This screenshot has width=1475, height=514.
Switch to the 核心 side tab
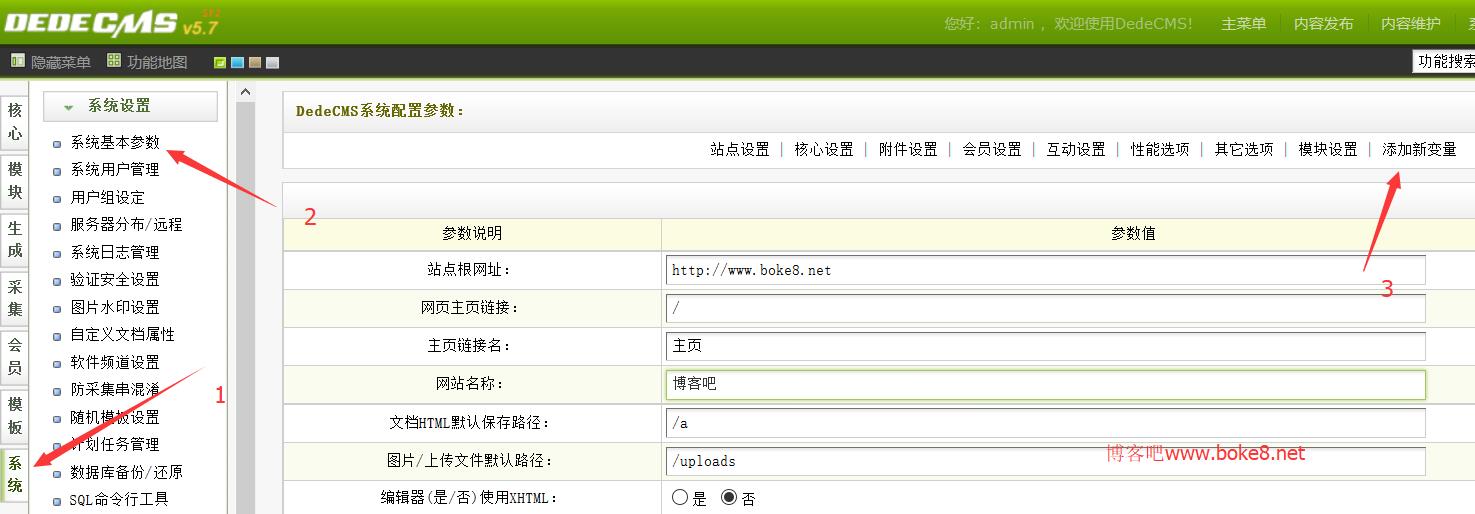point(15,122)
